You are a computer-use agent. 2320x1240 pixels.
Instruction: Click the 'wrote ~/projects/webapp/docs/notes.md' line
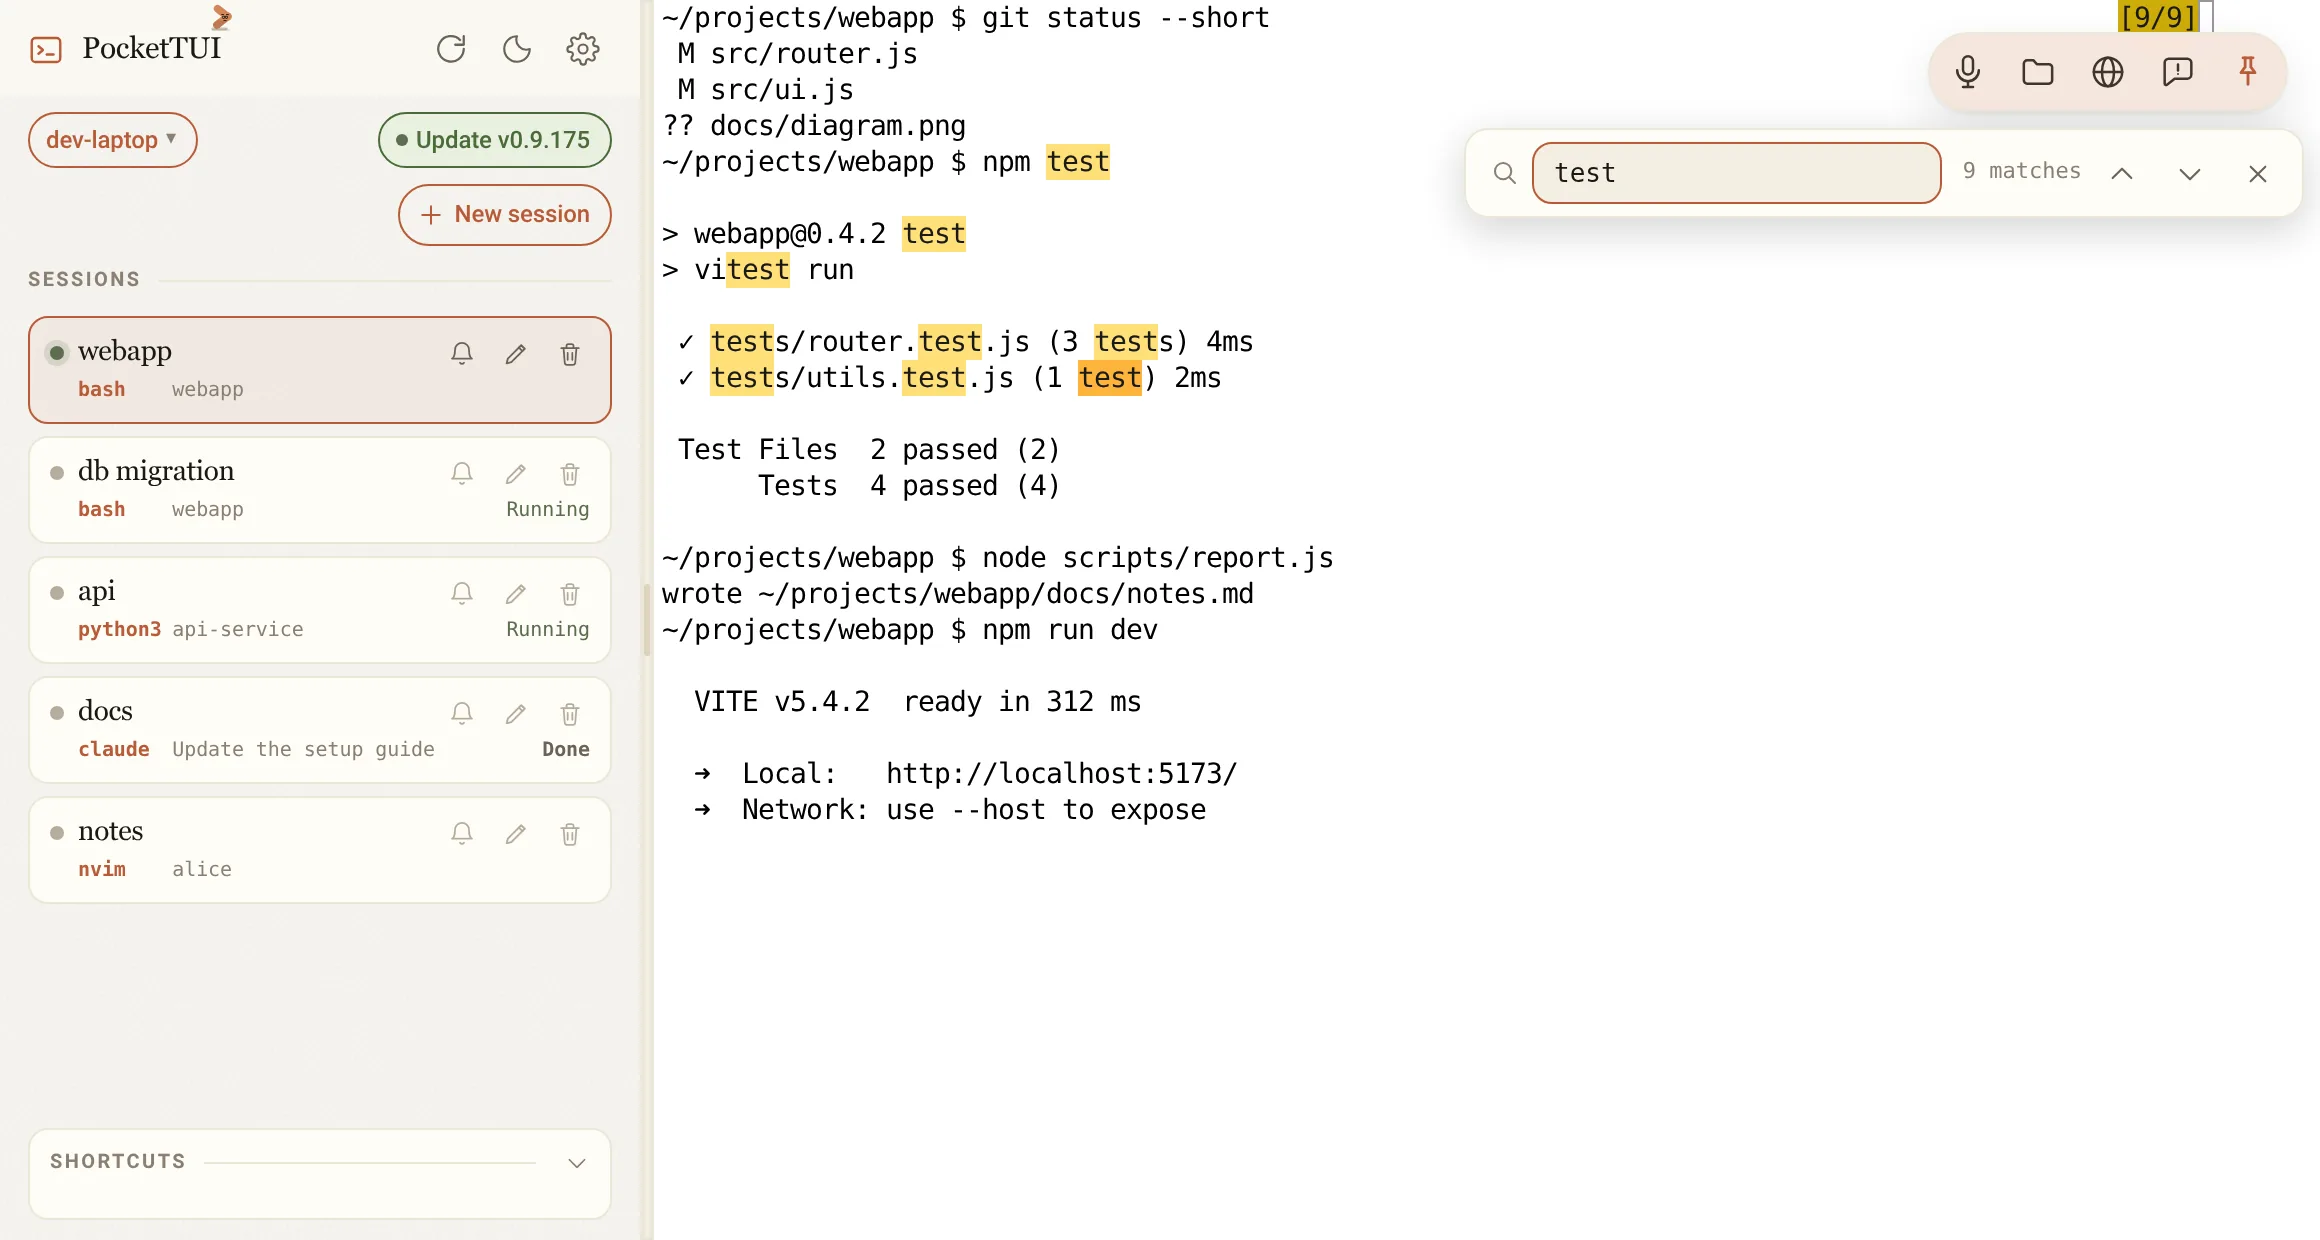coord(958,593)
